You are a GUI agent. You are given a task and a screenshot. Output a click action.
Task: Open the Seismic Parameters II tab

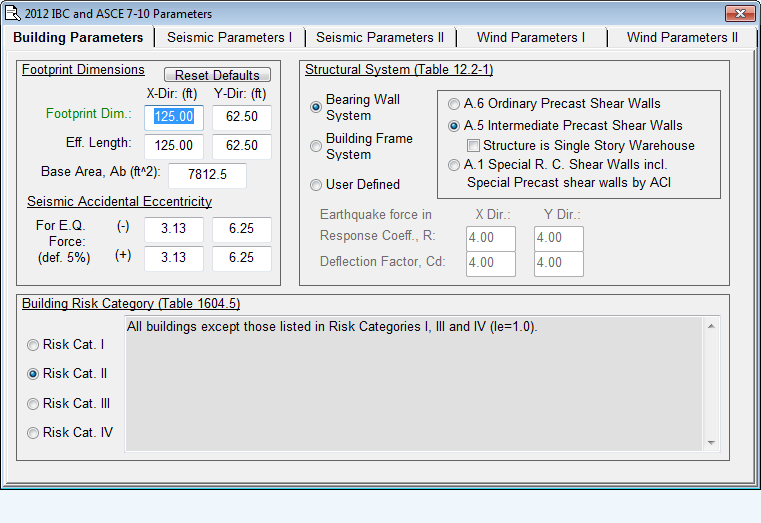coord(380,37)
